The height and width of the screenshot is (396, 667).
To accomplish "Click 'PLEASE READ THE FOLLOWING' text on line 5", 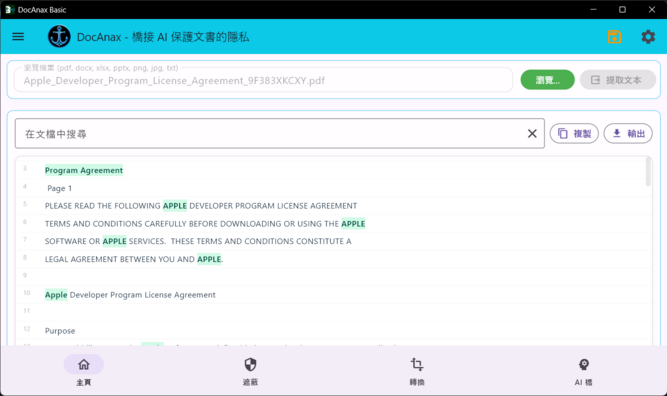I will point(103,206).
